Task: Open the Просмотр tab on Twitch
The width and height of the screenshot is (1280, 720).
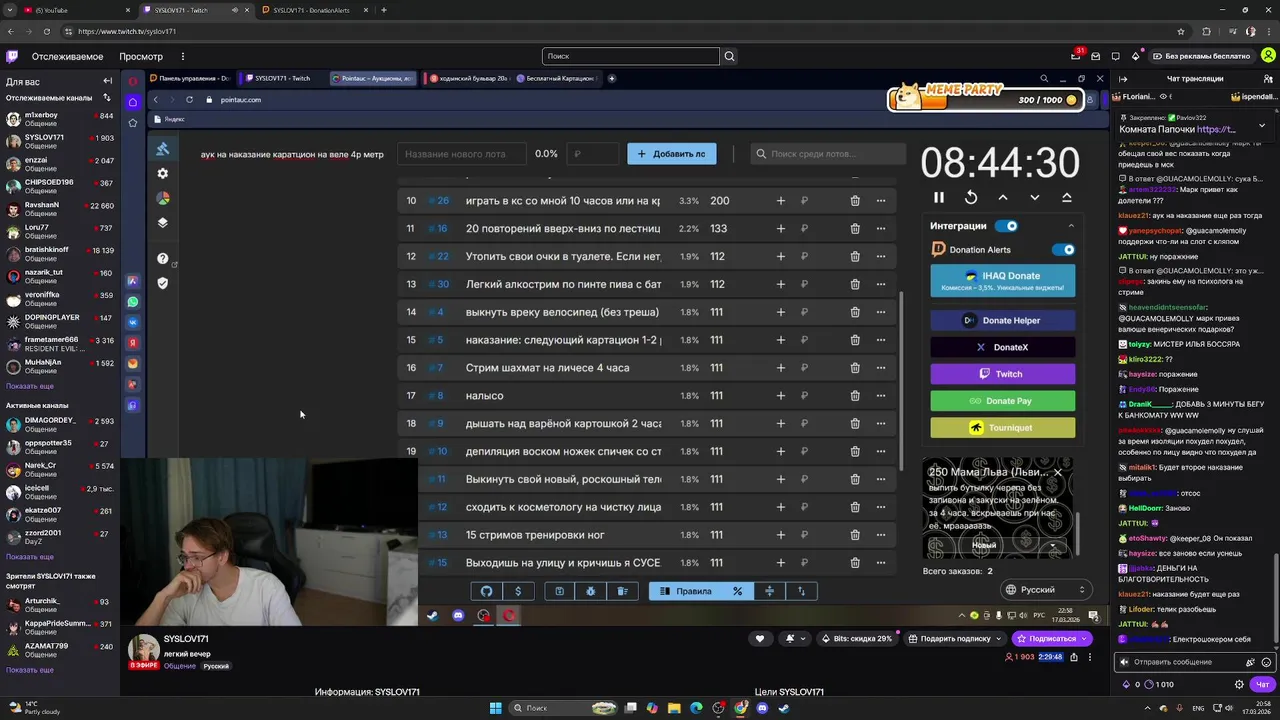Action: click(x=141, y=57)
